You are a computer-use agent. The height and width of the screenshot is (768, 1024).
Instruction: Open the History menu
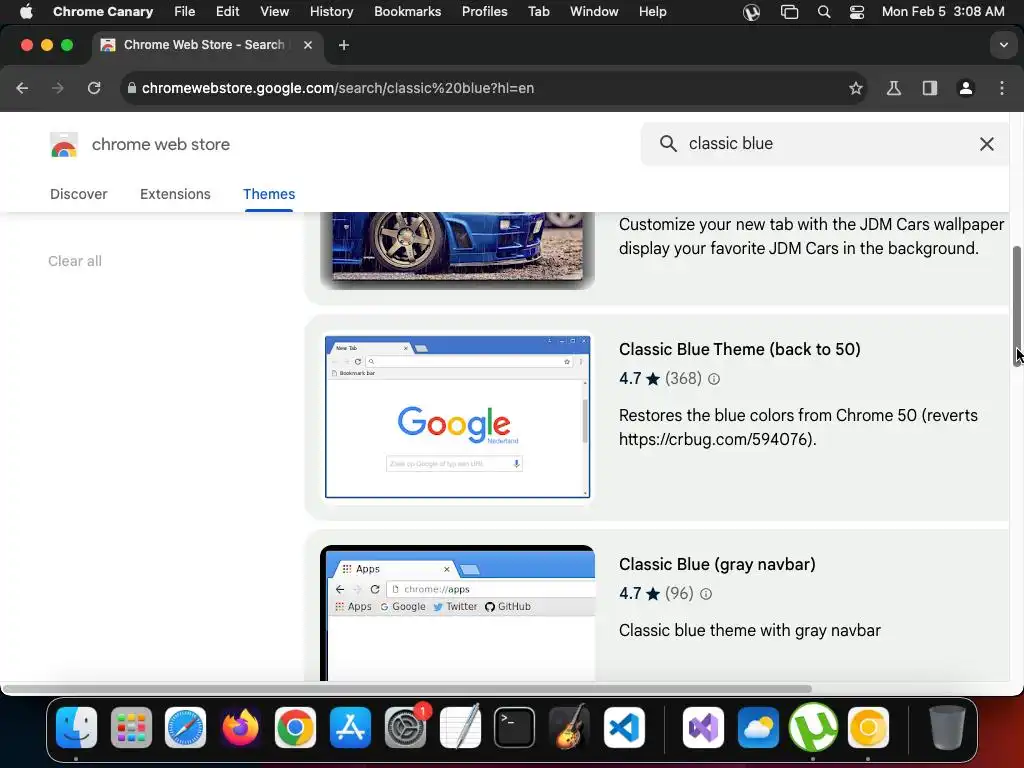click(x=331, y=12)
